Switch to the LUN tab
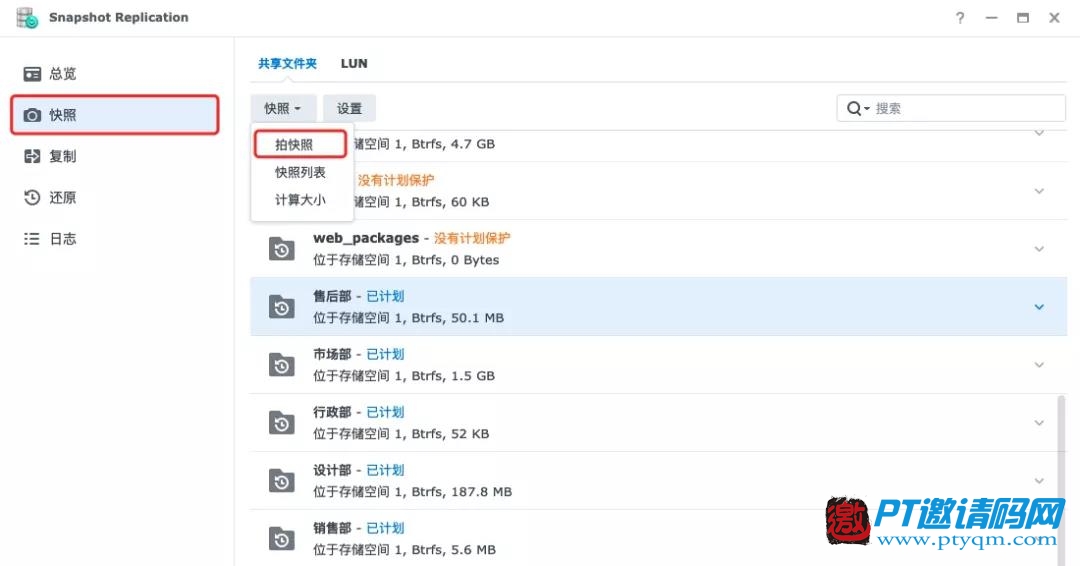This screenshot has width=1080, height=566. 354,63
